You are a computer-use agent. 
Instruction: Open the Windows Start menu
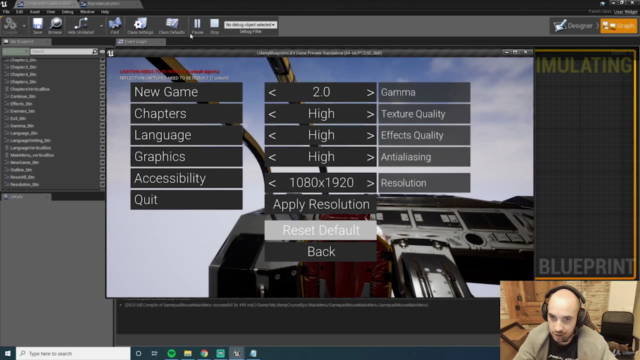coord(8,353)
